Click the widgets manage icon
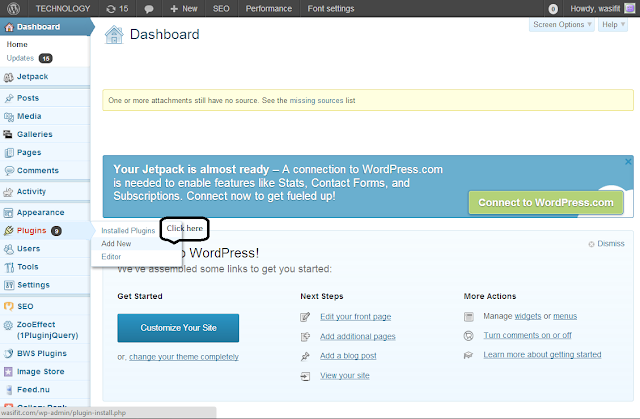This screenshot has width=640, height=419. coord(469,317)
